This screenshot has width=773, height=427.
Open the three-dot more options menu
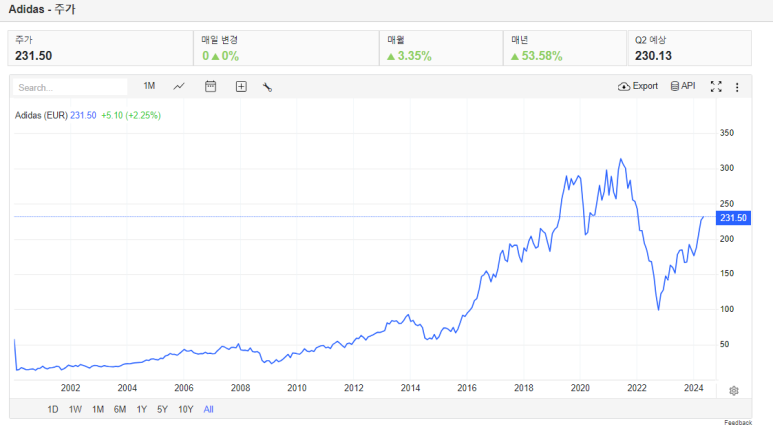(737, 87)
